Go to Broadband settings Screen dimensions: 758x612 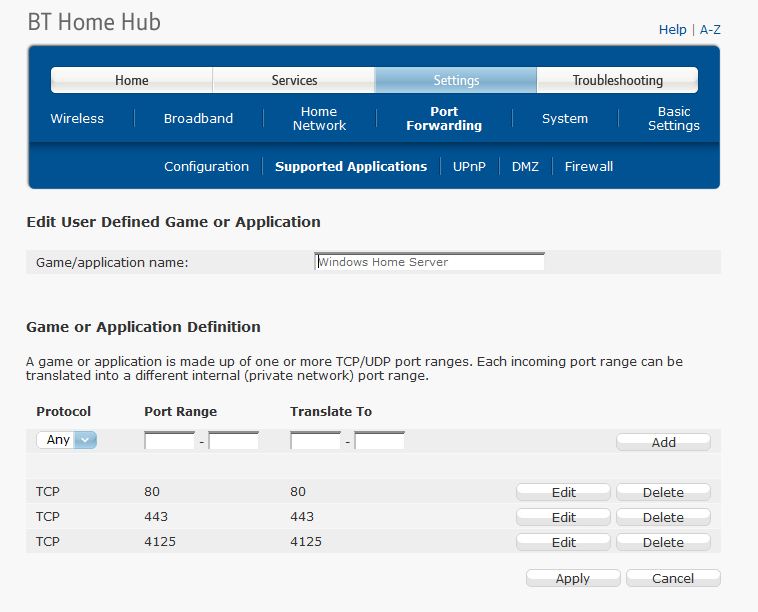198,118
